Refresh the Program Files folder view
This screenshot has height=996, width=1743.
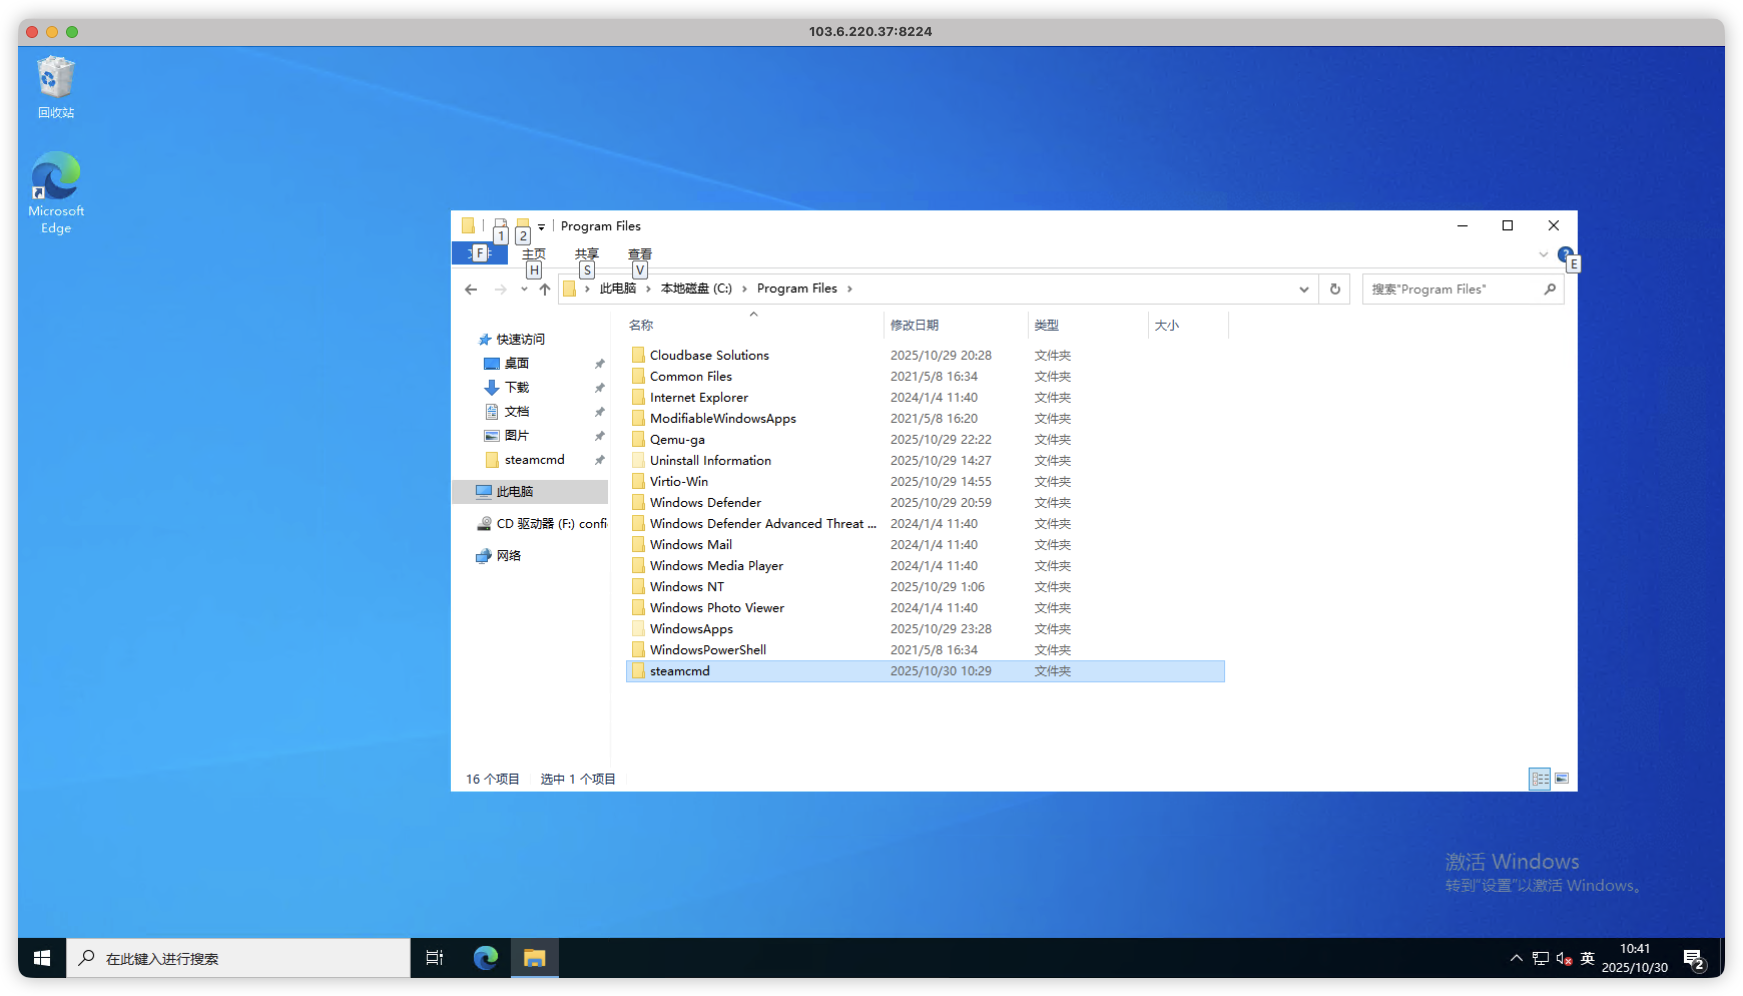(1334, 289)
